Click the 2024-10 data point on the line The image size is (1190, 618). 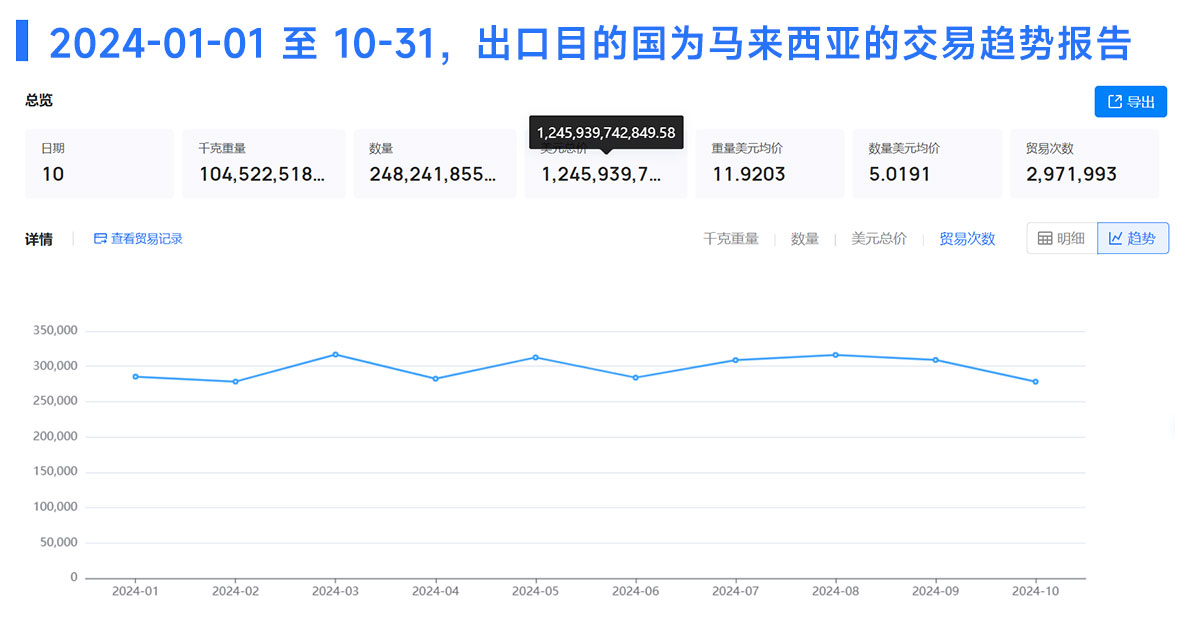pyautogui.click(x=1036, y=382)
